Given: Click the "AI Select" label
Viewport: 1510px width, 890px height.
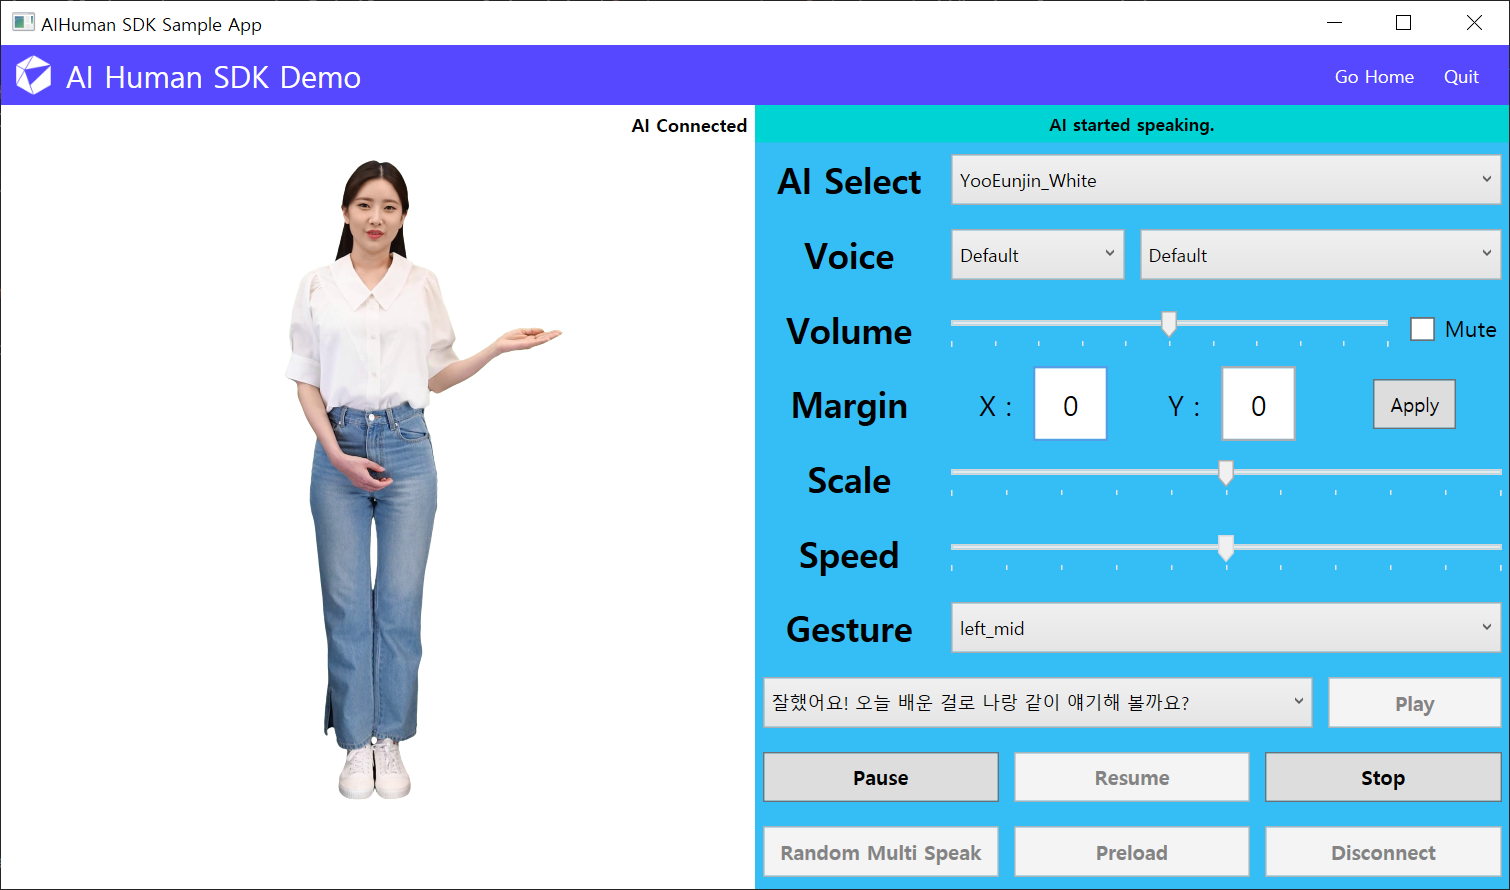Looking at the screenshot, I should click(849, 181).
